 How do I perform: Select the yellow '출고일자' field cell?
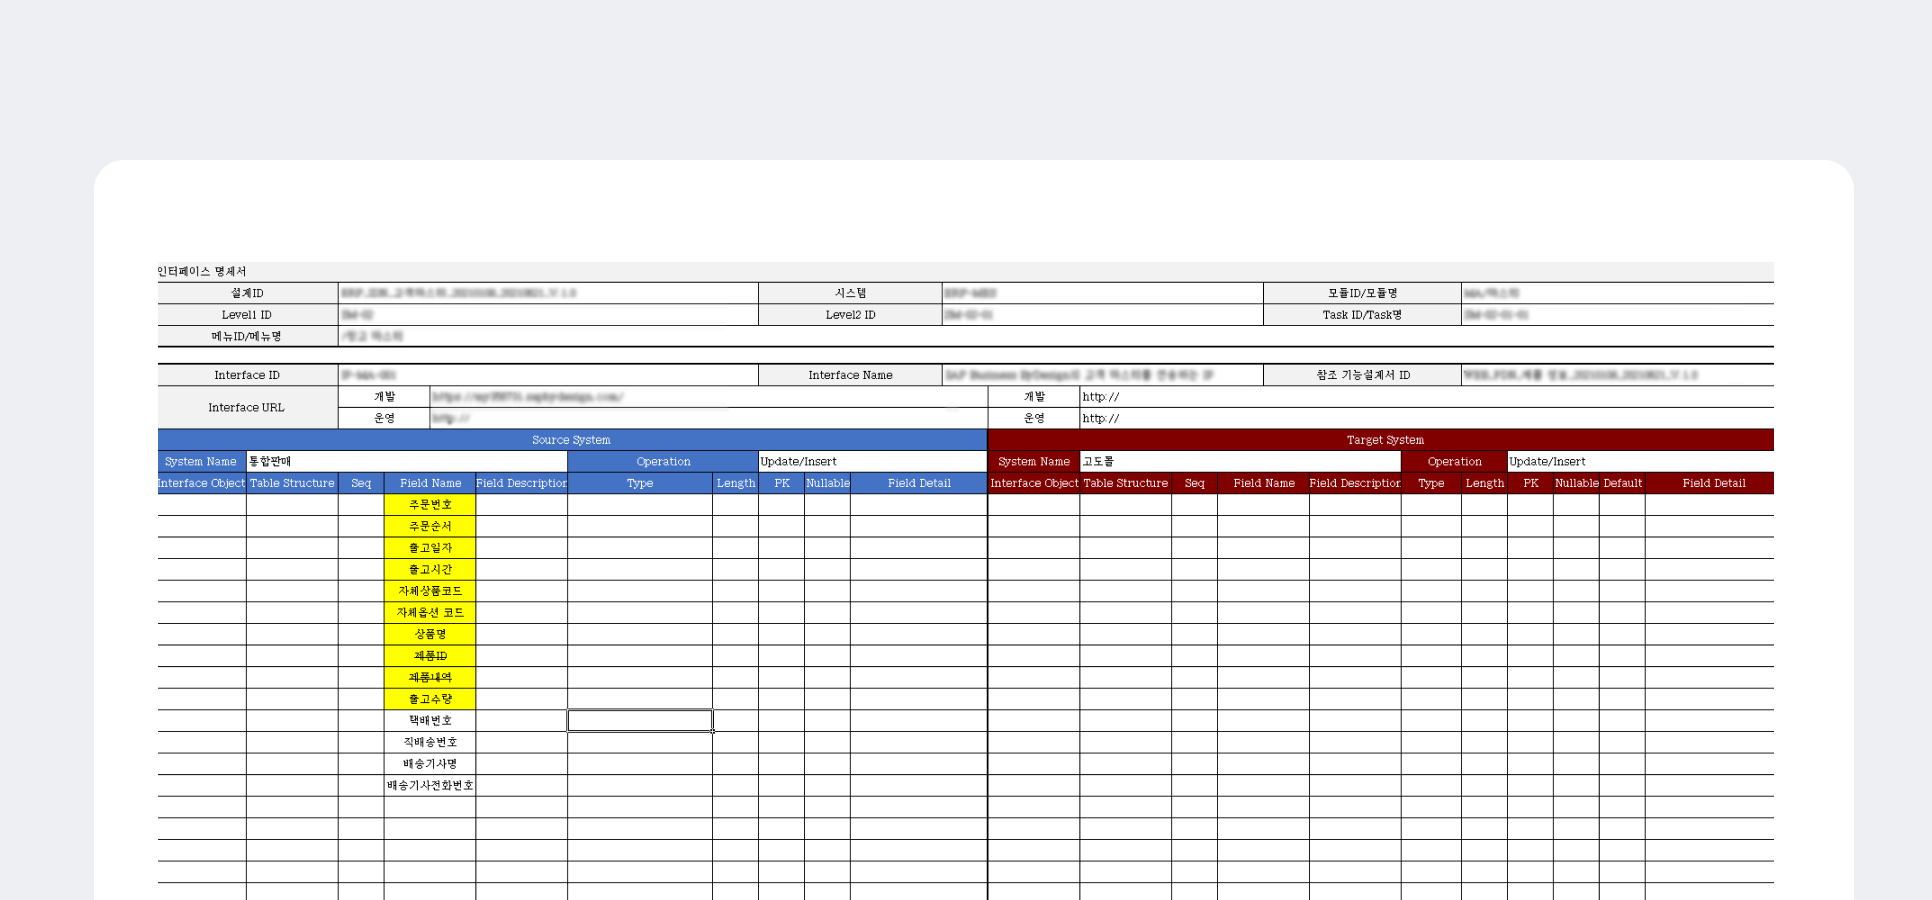(x=430, y=548)
